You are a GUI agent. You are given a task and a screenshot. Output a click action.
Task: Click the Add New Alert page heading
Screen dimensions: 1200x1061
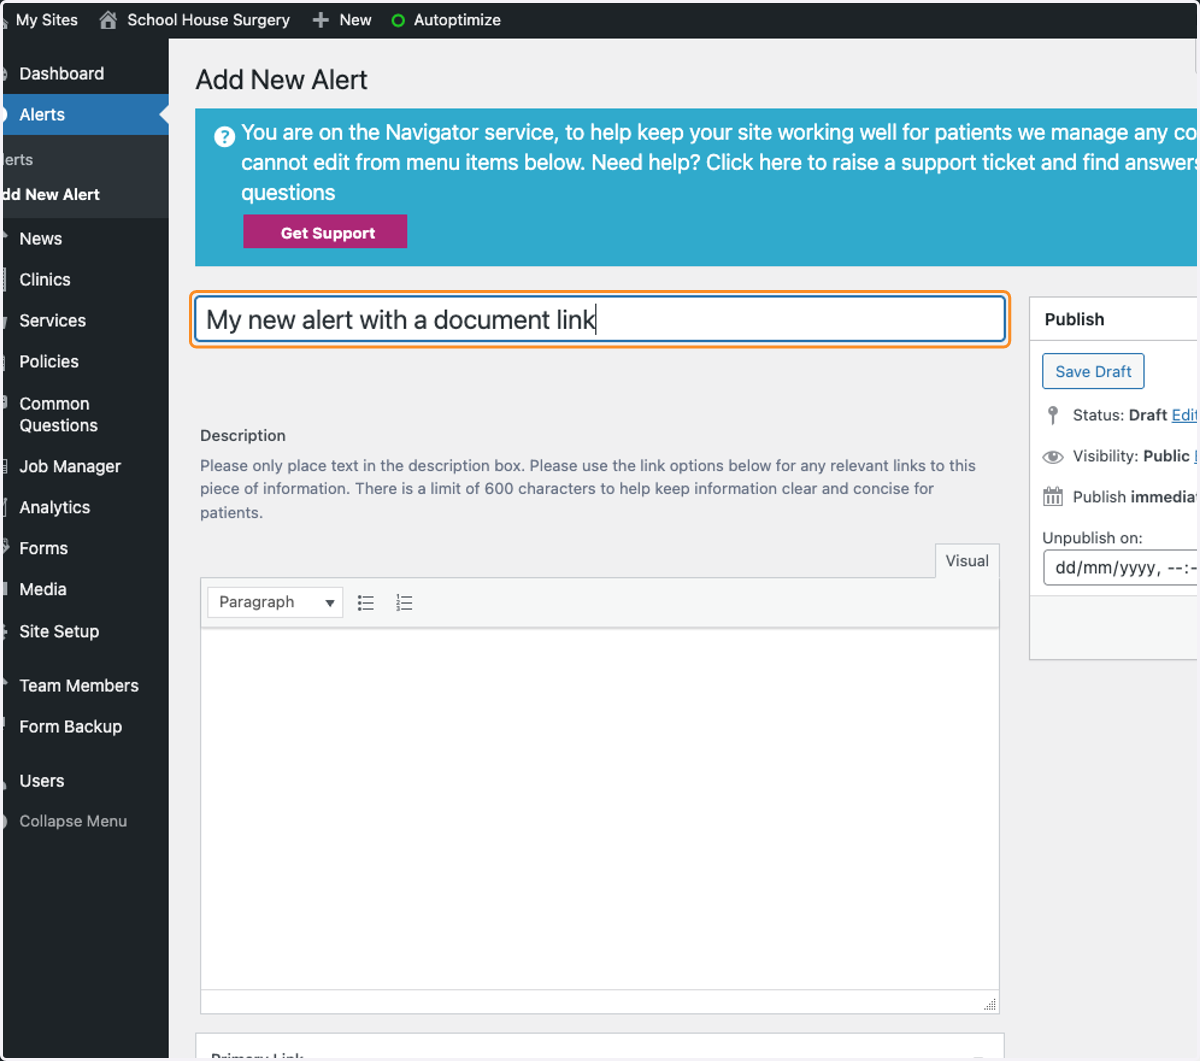click(x=282, y=80)
